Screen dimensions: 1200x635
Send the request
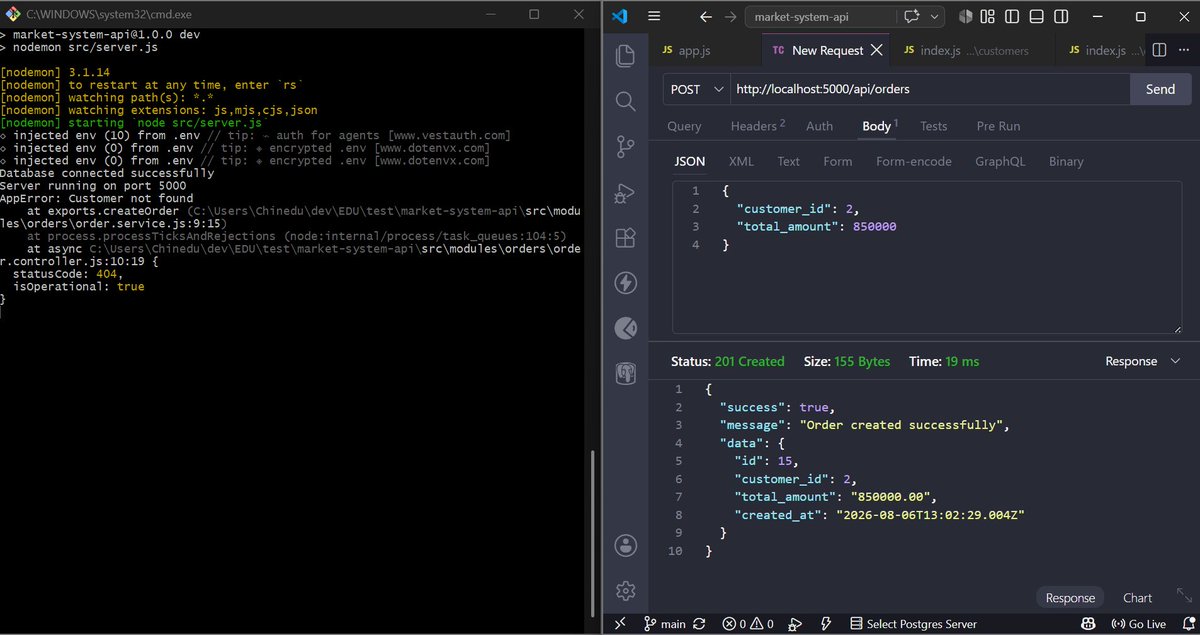pyautogui.click(x=1160, y=89)
